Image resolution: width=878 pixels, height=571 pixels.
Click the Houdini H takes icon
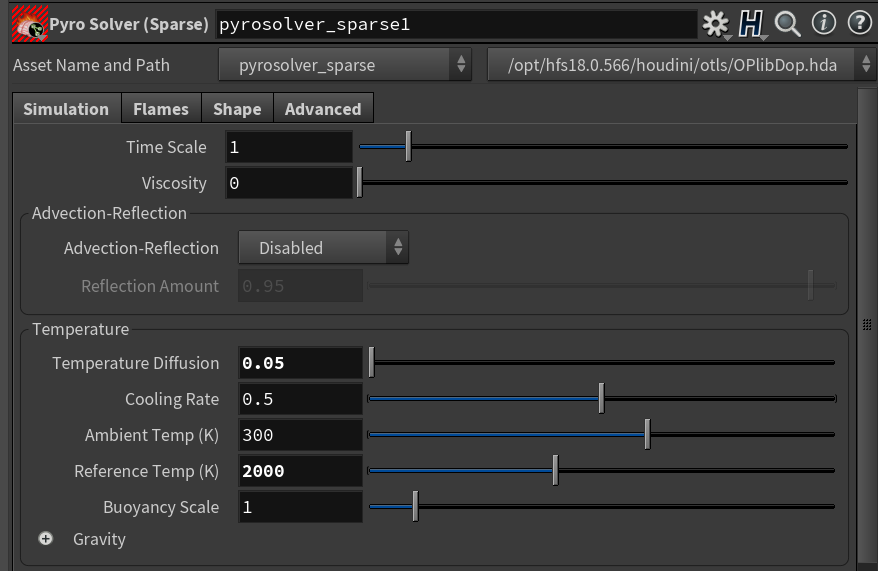[750, 24]
